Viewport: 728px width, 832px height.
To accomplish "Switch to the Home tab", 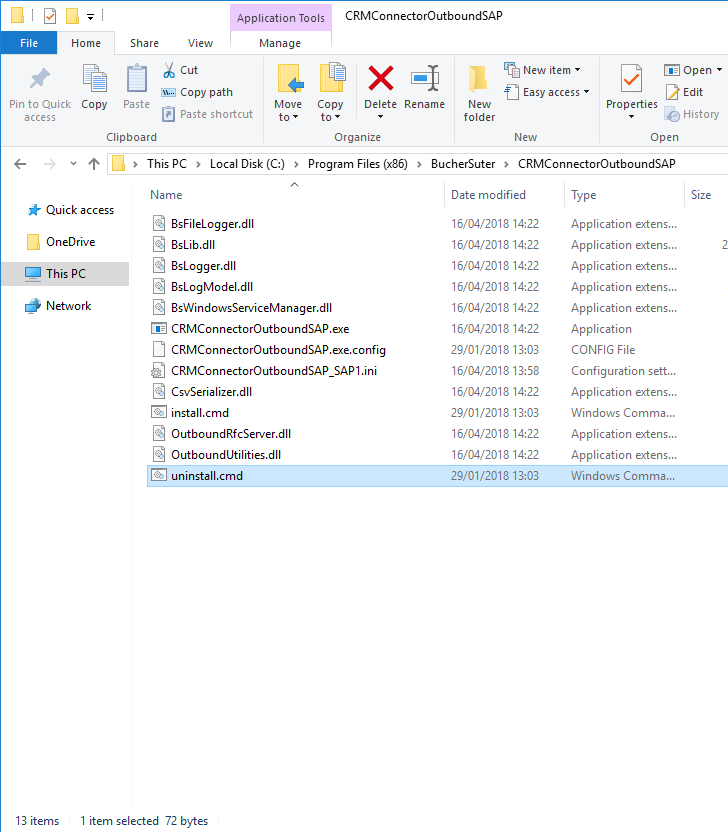I will point(86,43).
